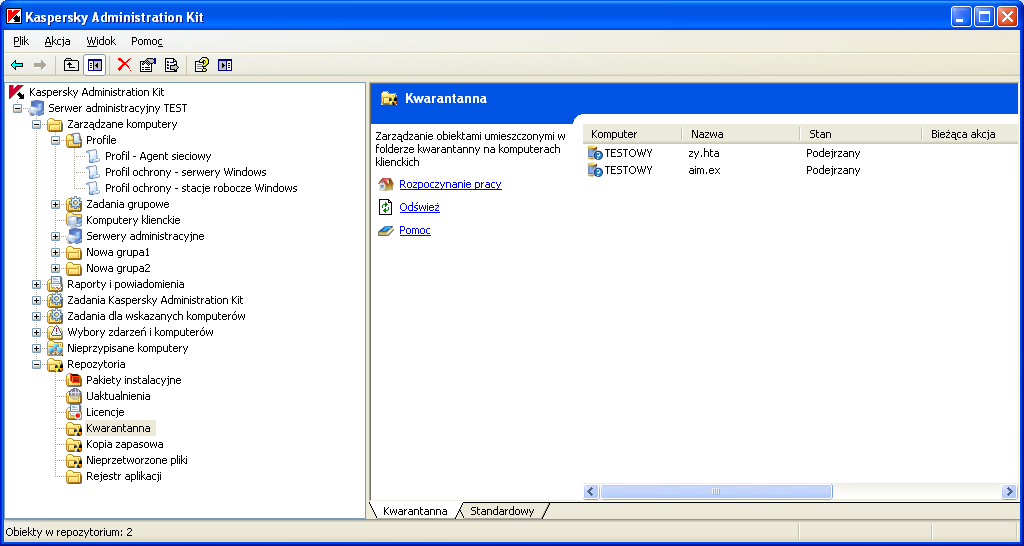Collapse the Serwer administracyjny TEST node

click(x=18, y=108)
